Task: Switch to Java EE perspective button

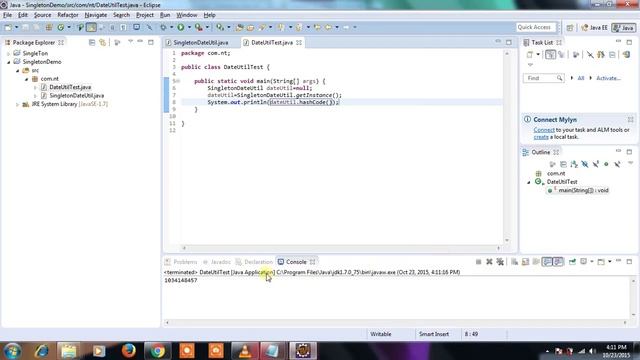Action: 595,28
